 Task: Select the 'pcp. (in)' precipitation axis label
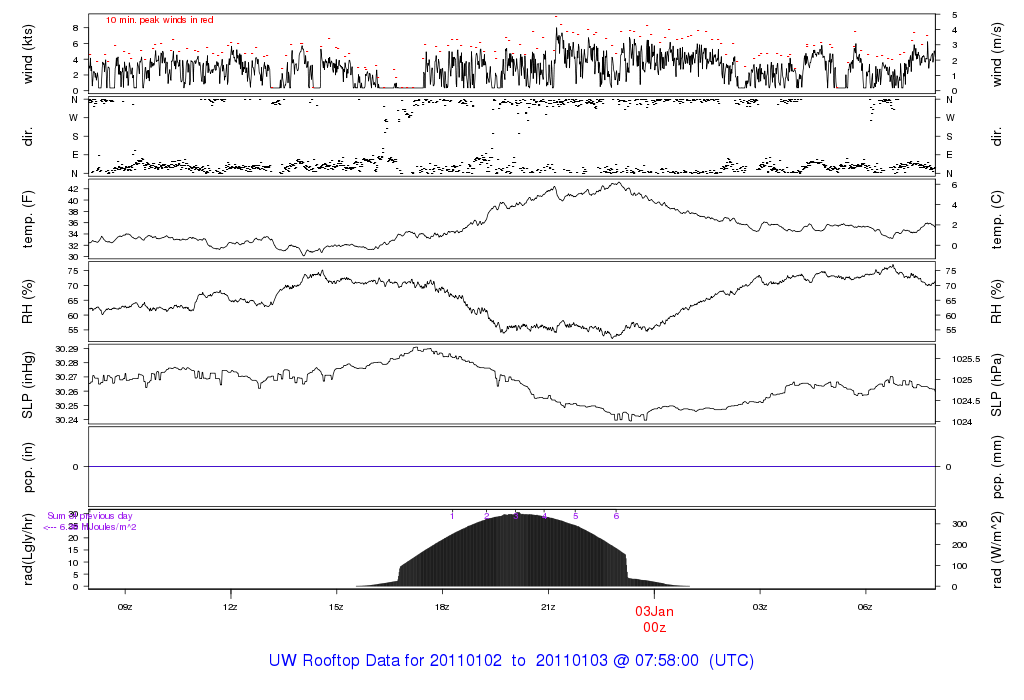point(28,466)
